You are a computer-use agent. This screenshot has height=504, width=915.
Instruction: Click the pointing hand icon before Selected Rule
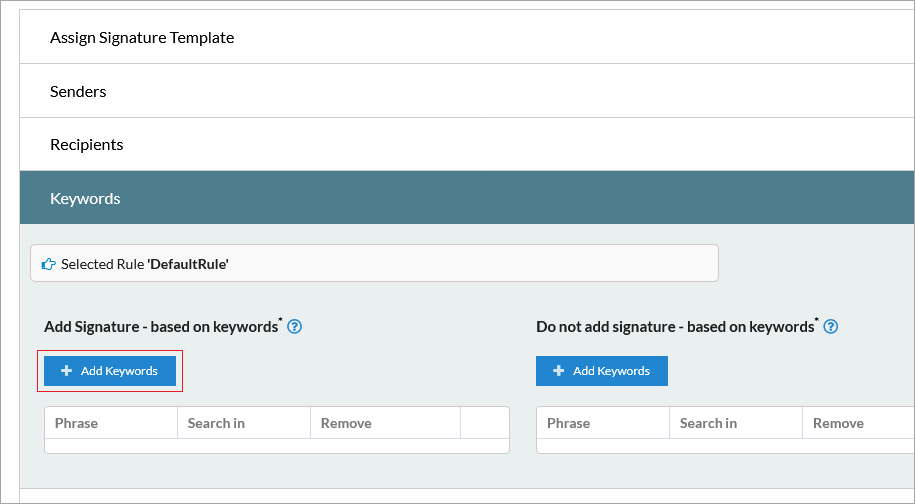click(x=48, y=264)
